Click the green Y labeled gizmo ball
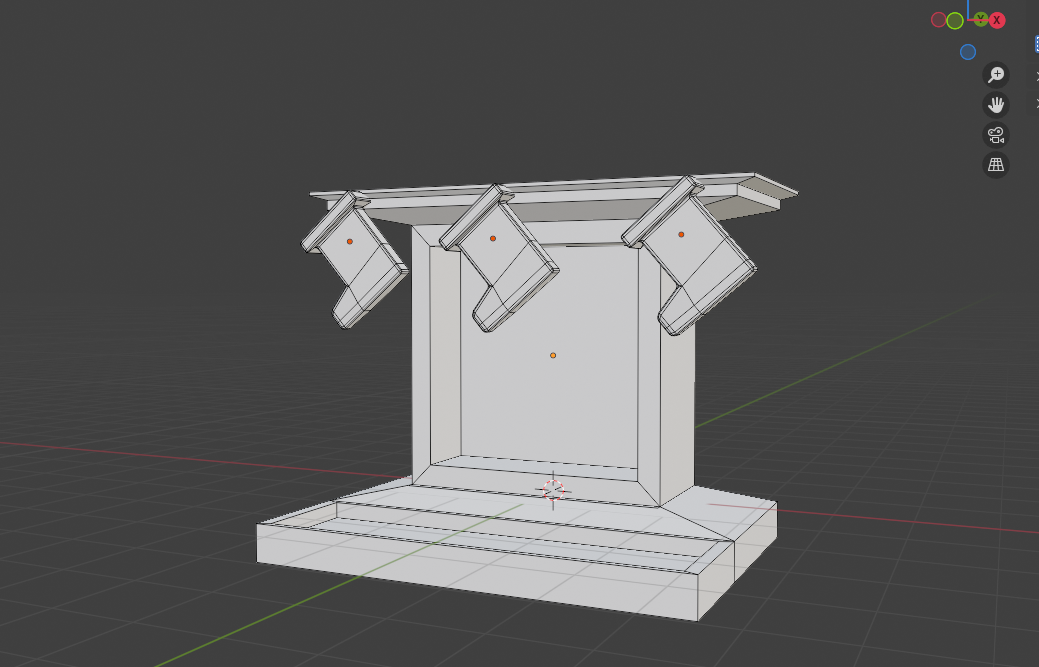The height and width of the screenshot is (667, 1039). [981, 19]
